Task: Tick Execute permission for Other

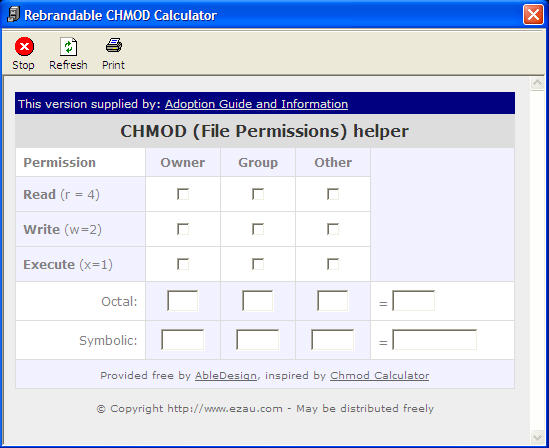Action: [x=333, y=264]
